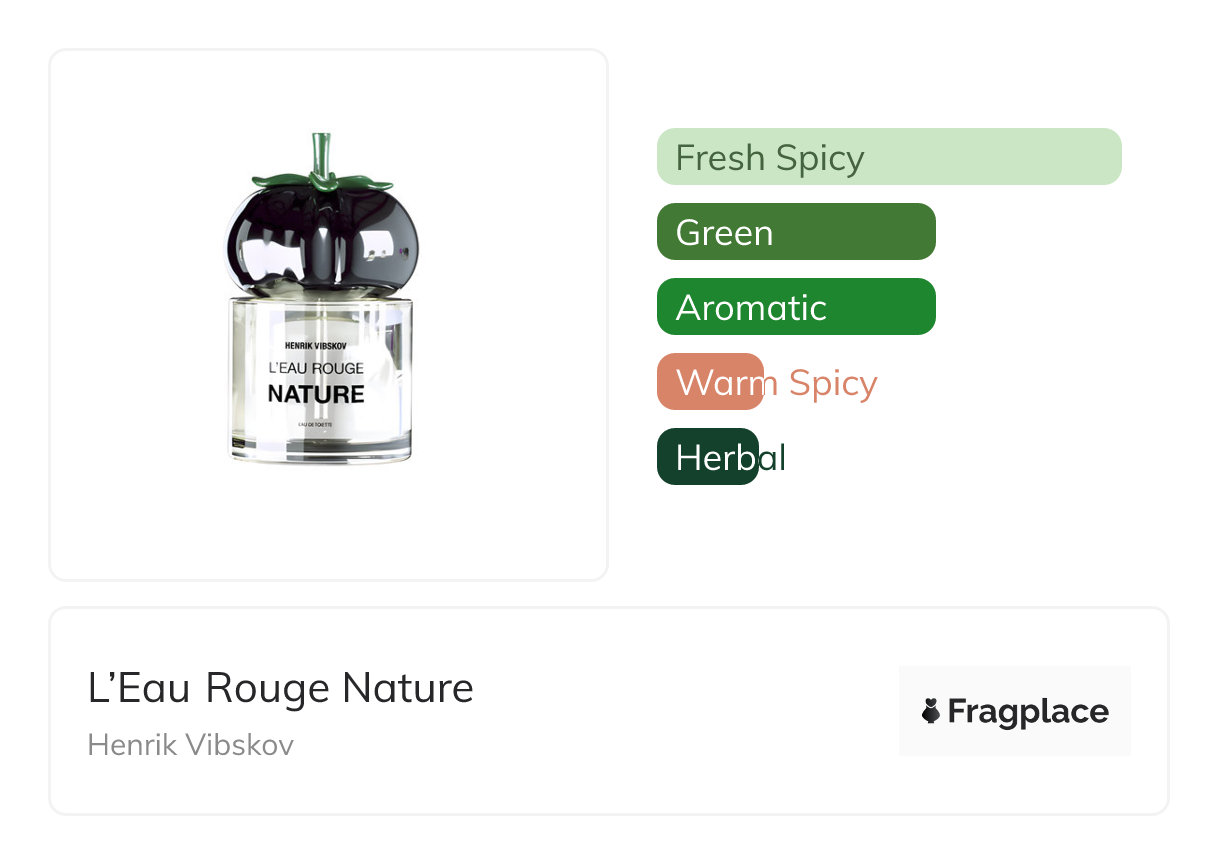The height and width of the screenshot is (864, 1218).
Task: Click the Fragplace wordmark text
Action: pyautogui.click(x=1028, y=711)
